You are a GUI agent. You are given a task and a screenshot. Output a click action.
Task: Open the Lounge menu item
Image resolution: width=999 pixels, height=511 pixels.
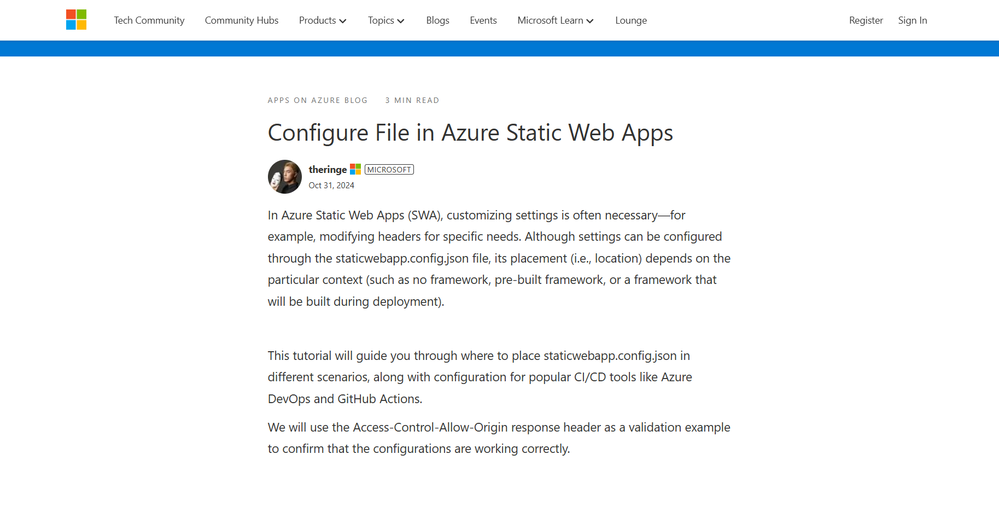631,20
